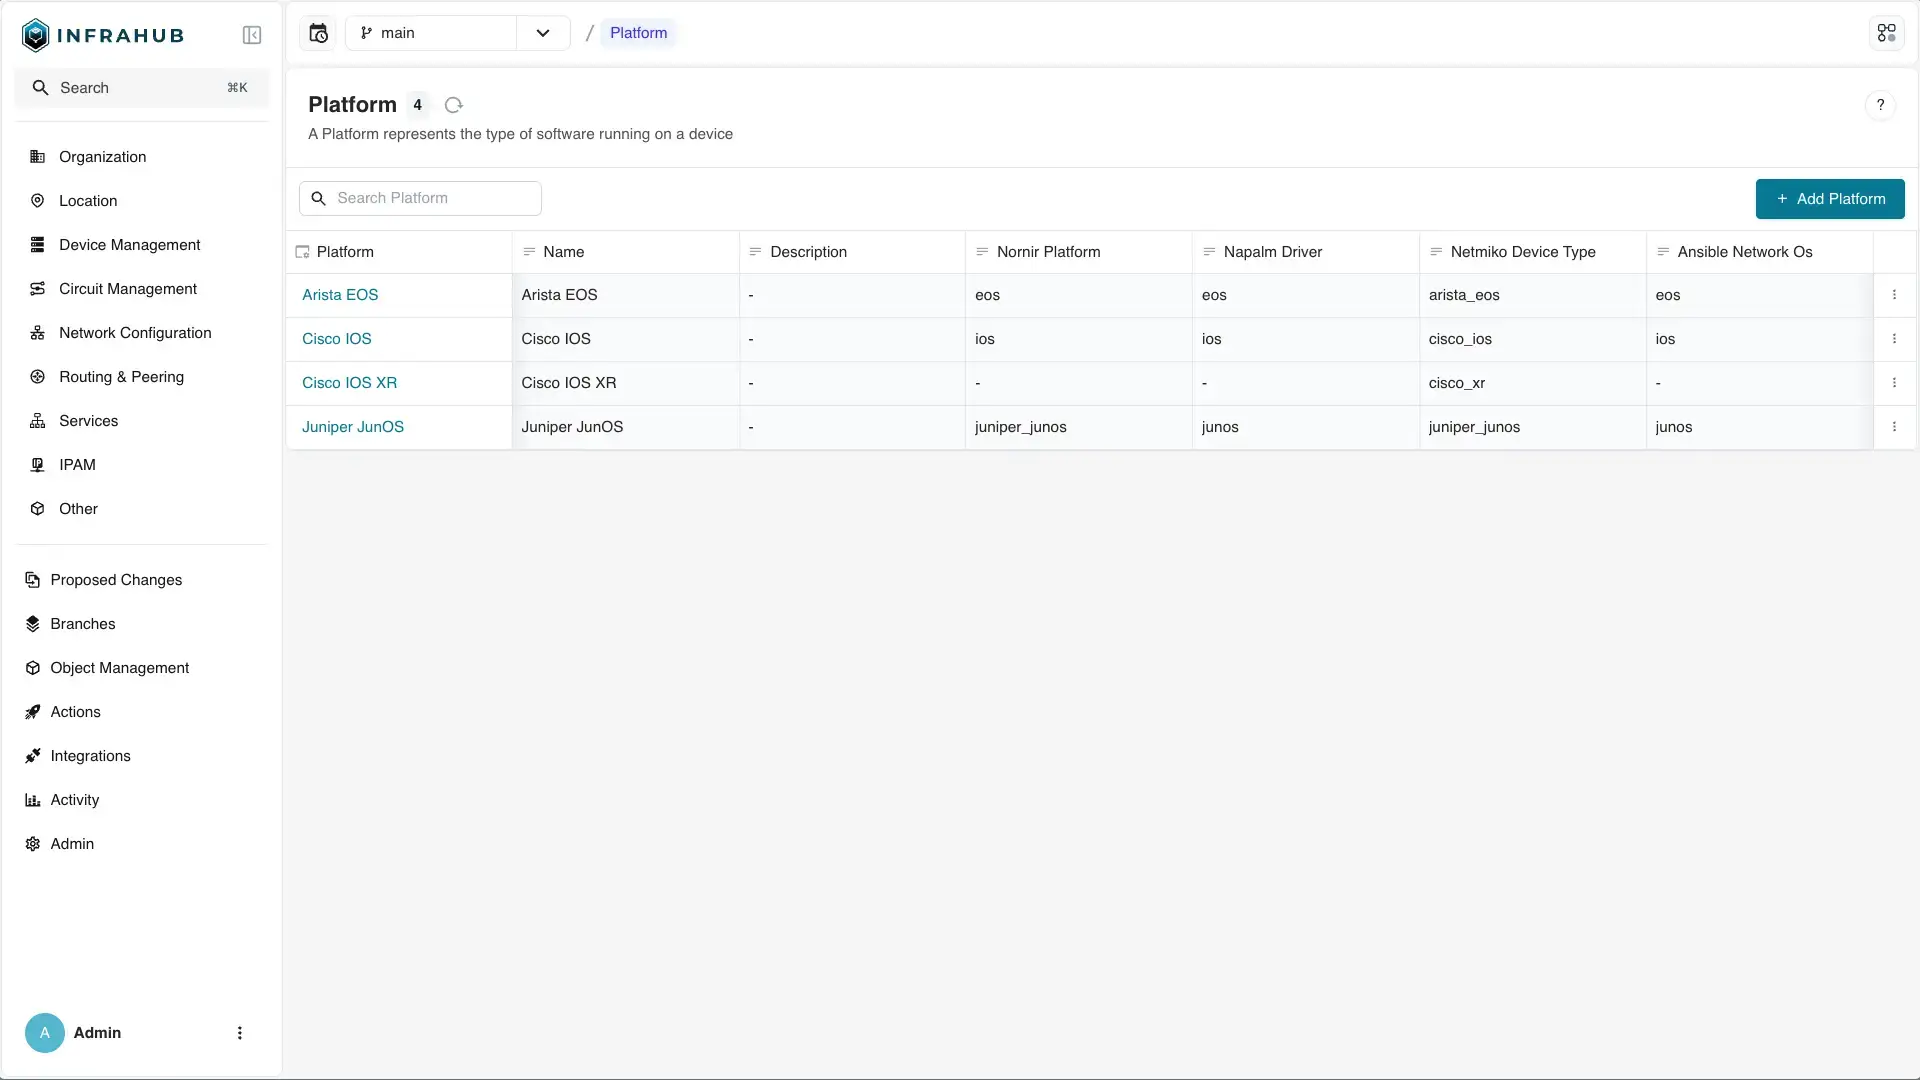Open row actions for Arista EOS
Image resolution: width=1920 pixels, height=1080 pixels.
point(1894,295)
